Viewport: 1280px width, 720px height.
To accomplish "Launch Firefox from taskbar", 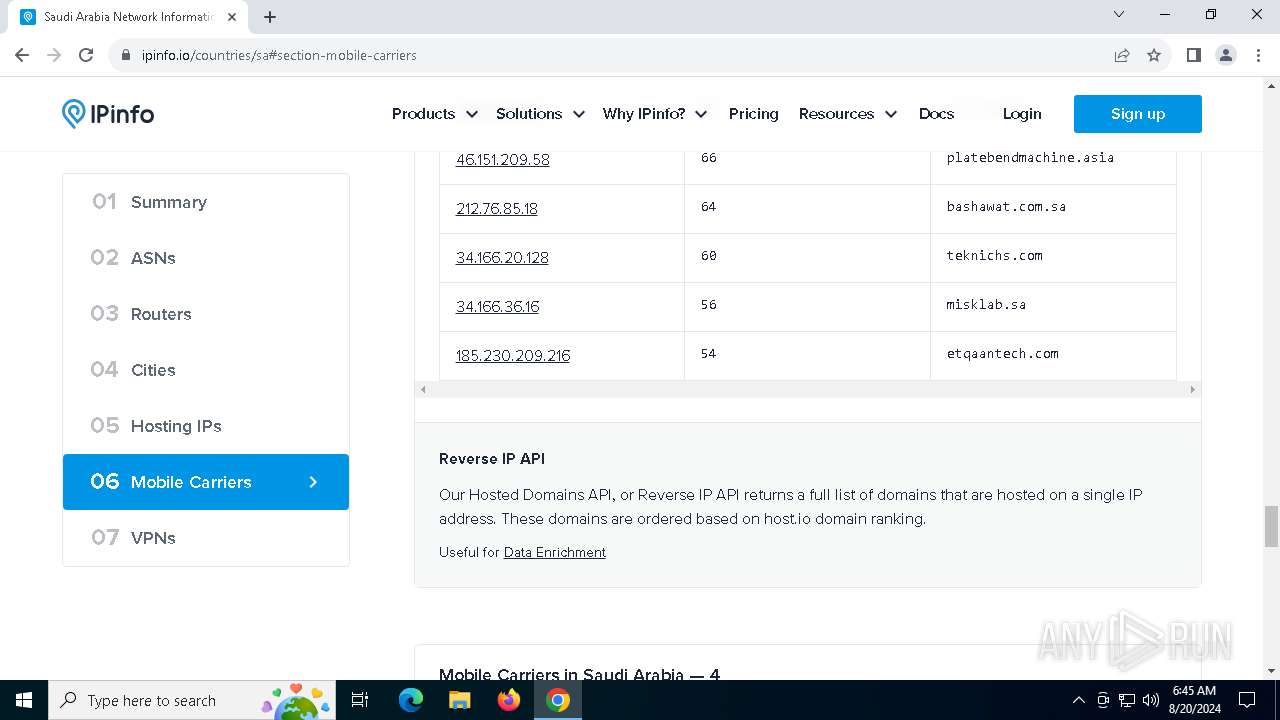I will tap(508, 700).
